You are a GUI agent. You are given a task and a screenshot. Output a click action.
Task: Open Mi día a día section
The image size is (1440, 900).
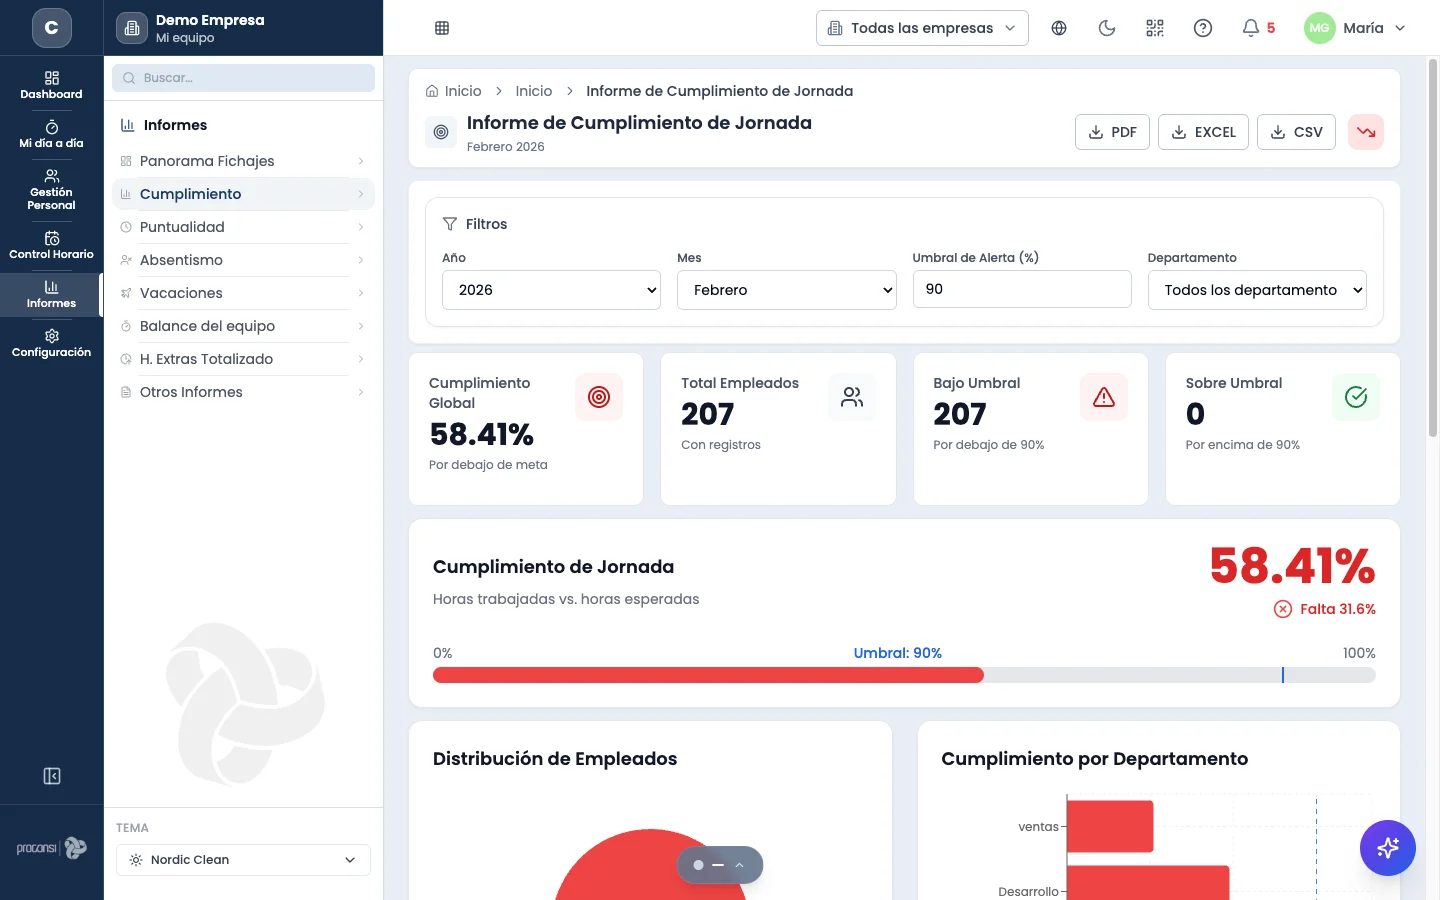[x=52, y=135]
